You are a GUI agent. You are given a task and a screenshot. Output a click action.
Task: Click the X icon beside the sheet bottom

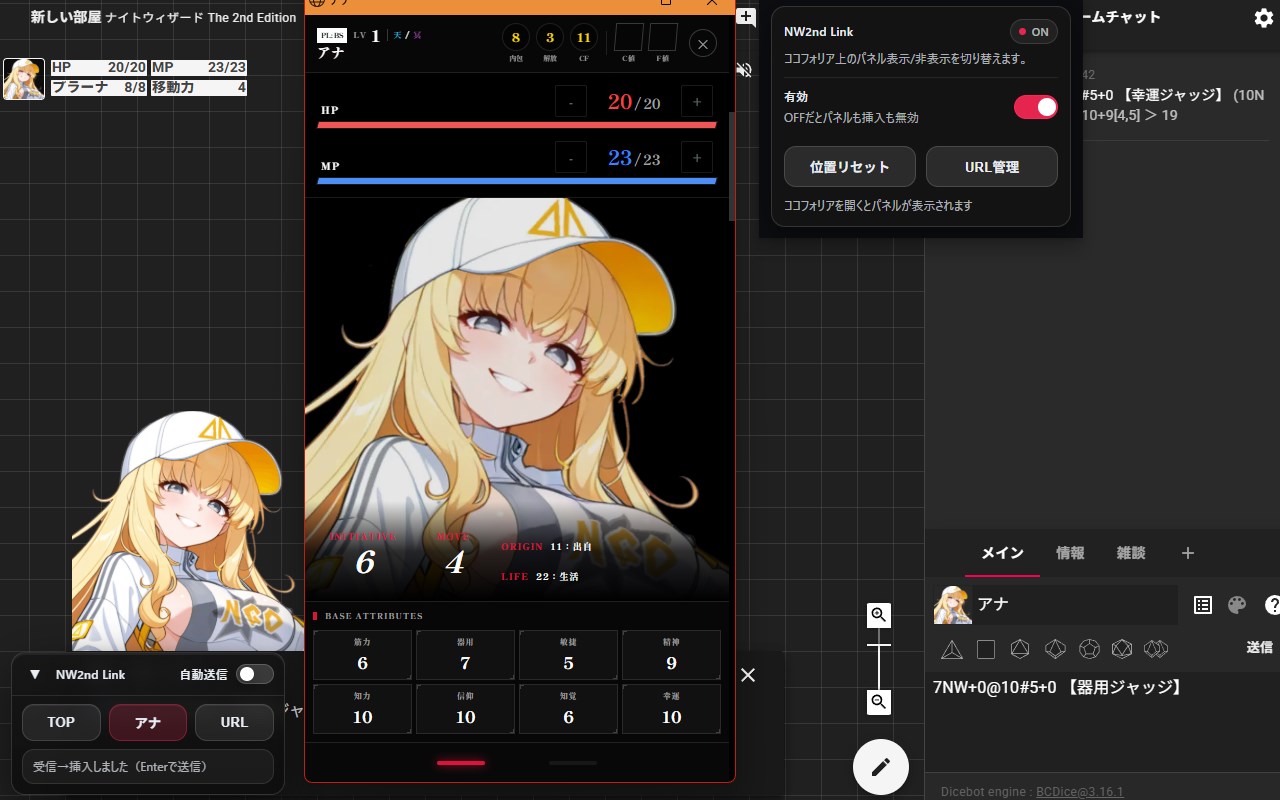[x=748, y=675]
